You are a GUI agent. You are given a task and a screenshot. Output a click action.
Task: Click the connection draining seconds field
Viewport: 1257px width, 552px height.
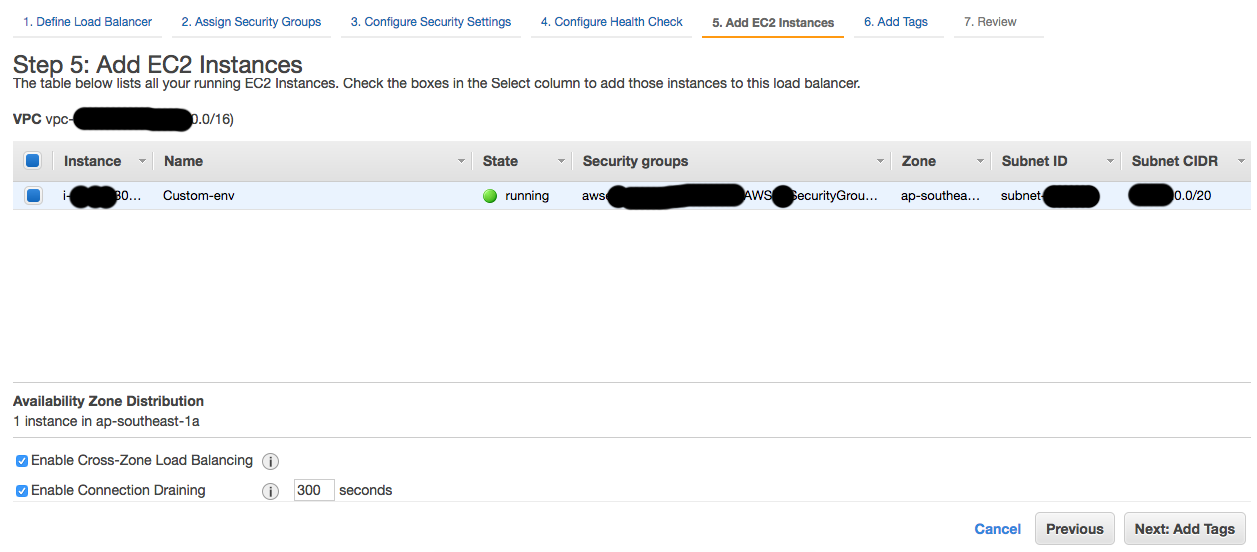(314, 490)
